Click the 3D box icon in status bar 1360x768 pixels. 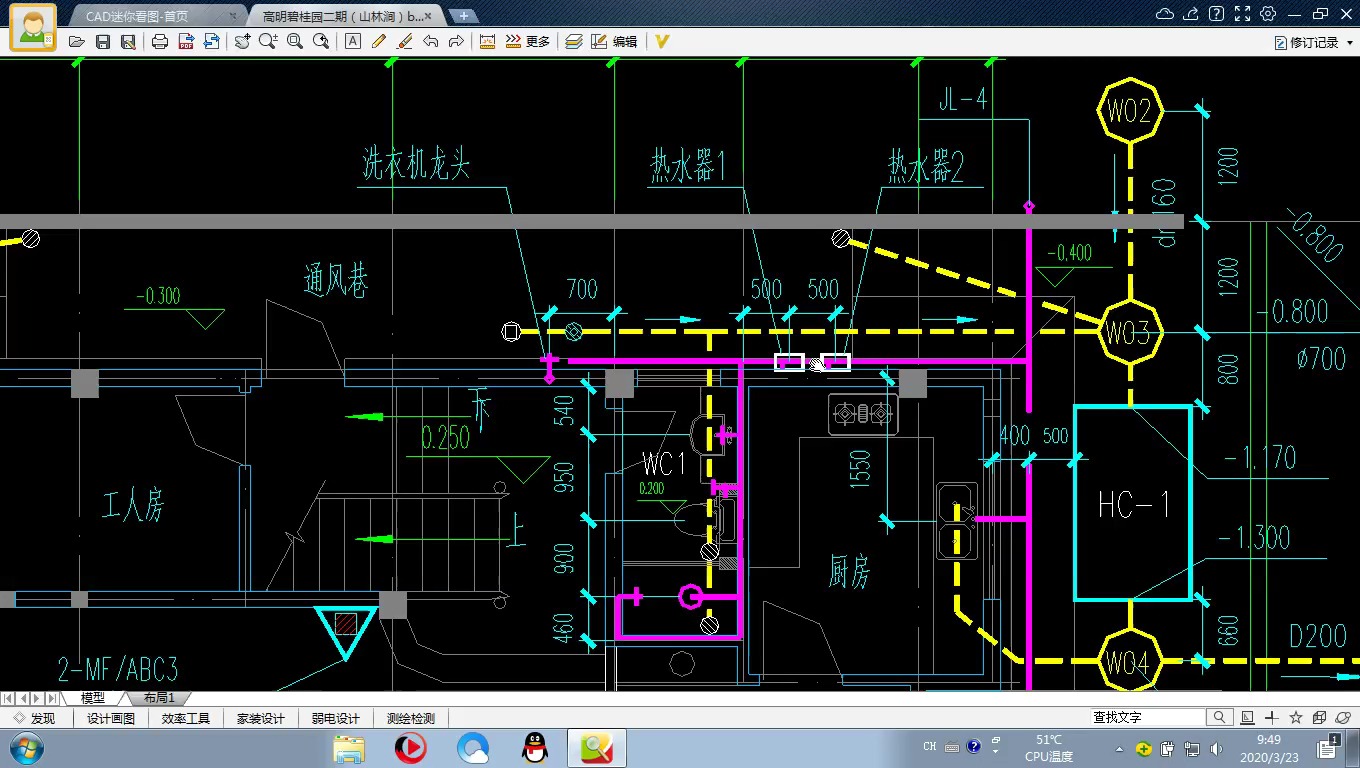click(1320, 717)
